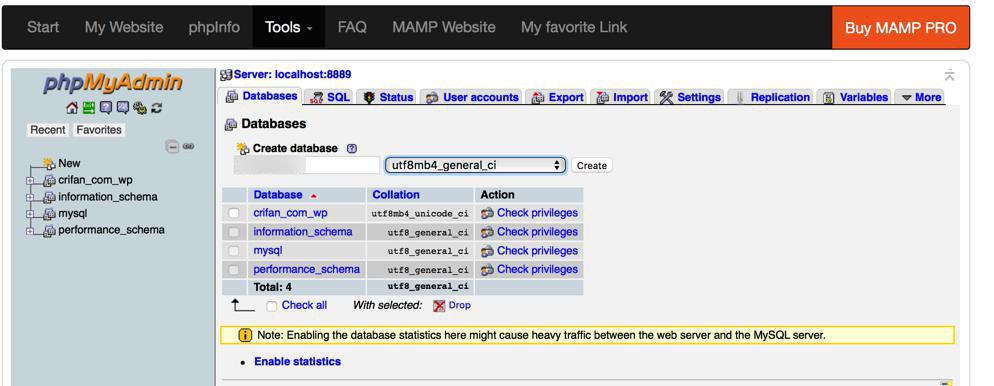994x386 pixels.
Task: Click the Create database button
Action: [x=591, y=165]
